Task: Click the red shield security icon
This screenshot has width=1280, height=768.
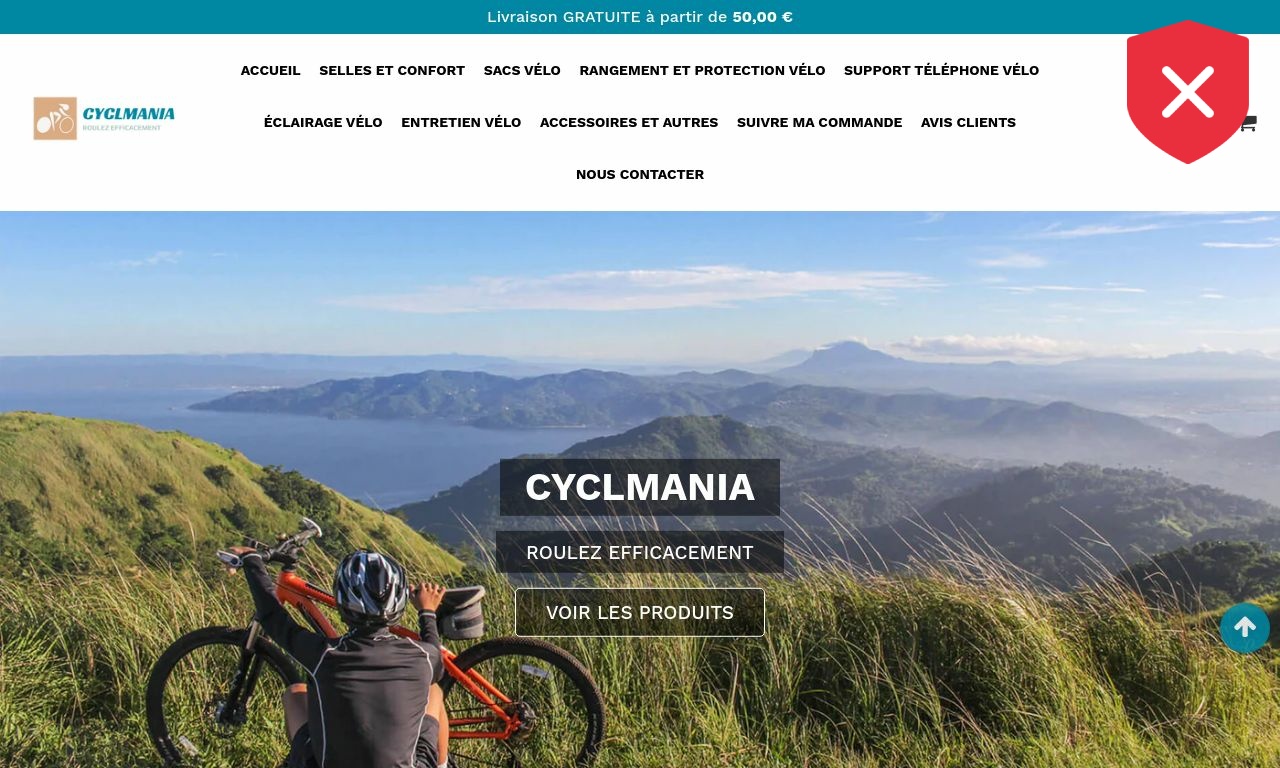Action: coord(1188,92)
